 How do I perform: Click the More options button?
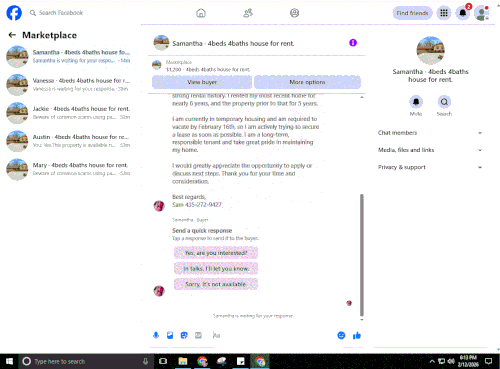pyautogui.click(x=307, y=82)
